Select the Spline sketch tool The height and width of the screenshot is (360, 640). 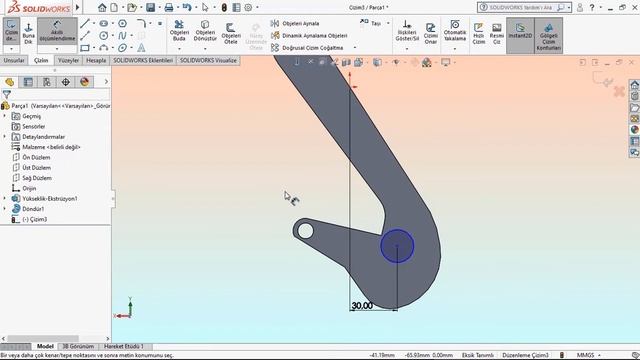(122, 36)
